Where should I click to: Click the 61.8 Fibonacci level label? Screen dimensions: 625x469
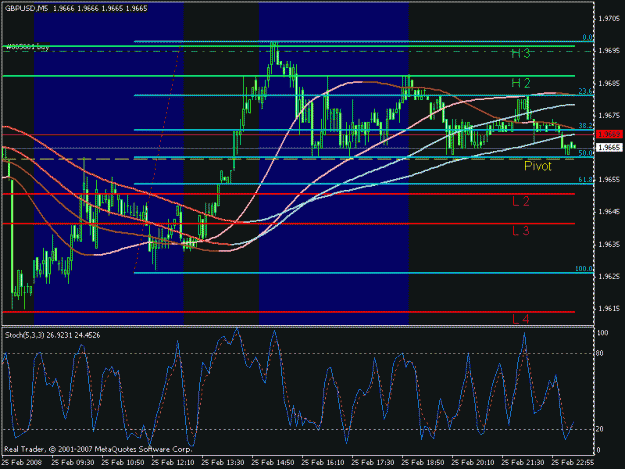586,180
